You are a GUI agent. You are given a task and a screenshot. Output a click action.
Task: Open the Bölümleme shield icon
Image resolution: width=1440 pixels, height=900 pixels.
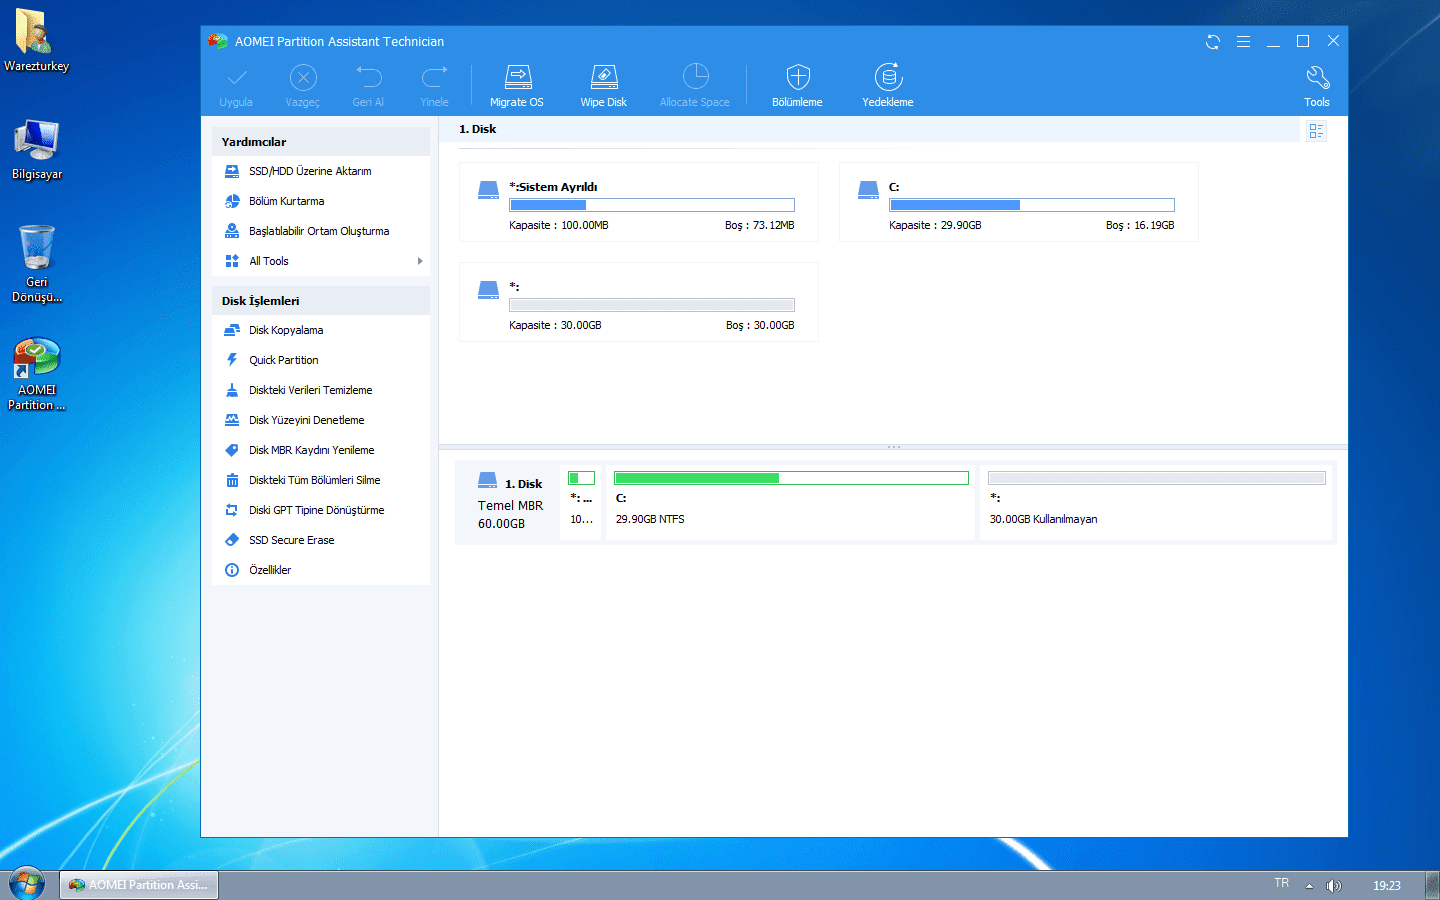pyautogui.click(x=798, y=77)
